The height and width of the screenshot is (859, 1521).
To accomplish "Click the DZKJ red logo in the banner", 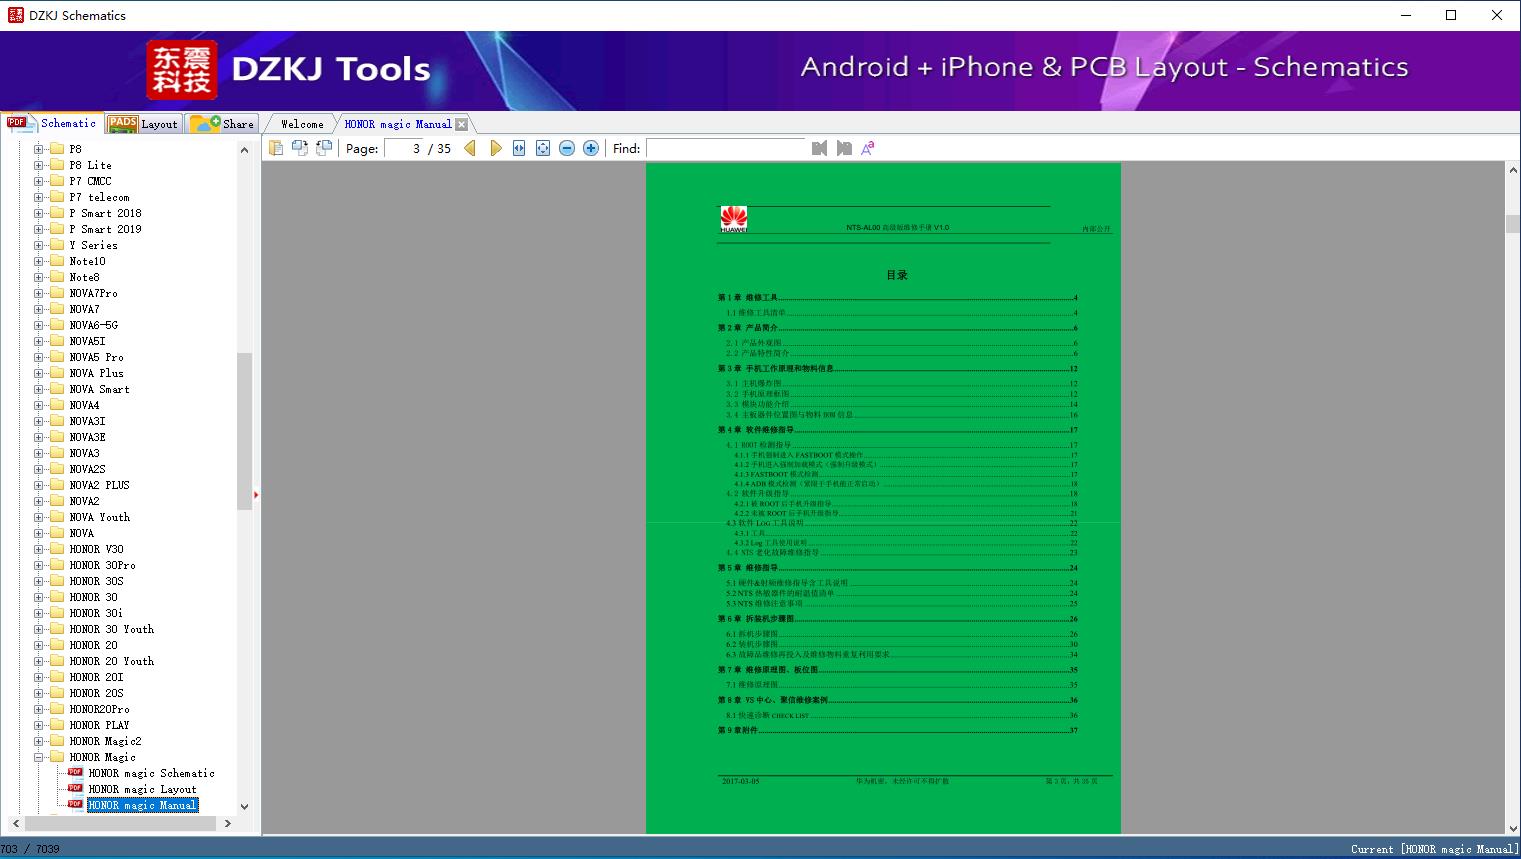I will [x=182, y=70].
